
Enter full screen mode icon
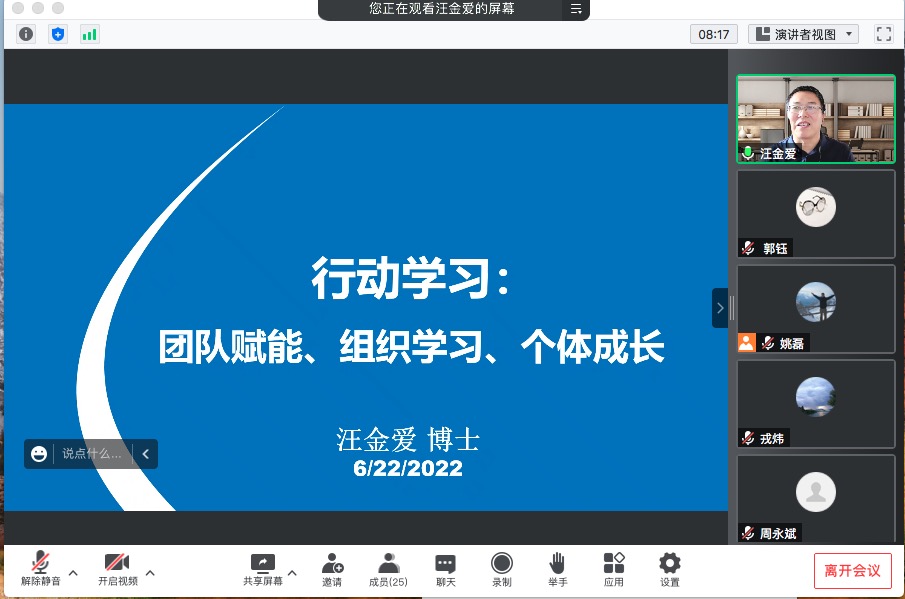tap(884, 34)
